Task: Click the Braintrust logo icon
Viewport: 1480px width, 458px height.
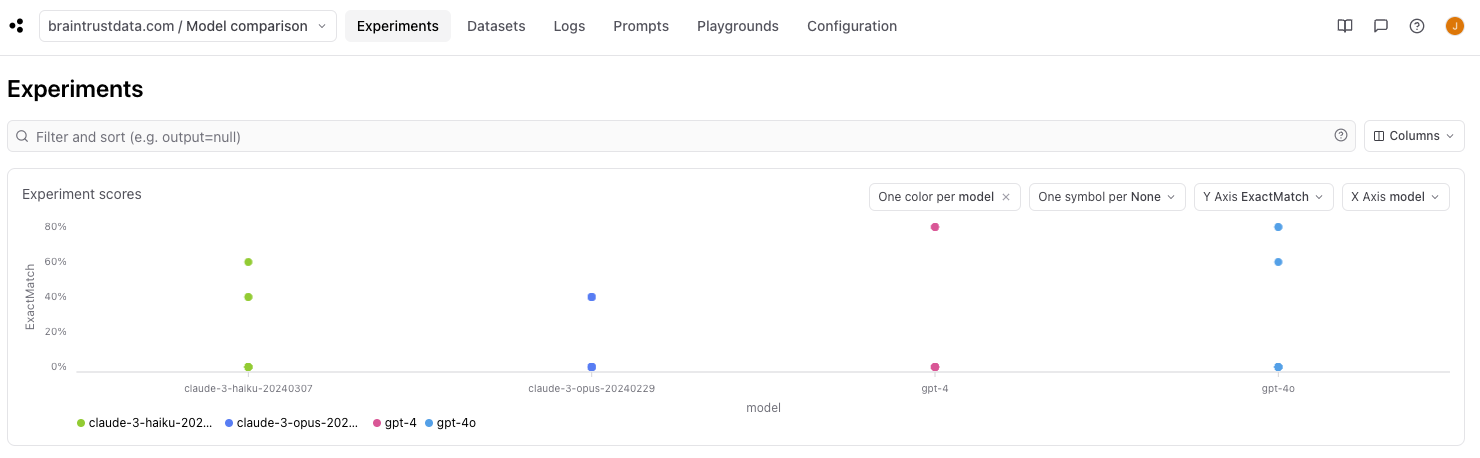Action: pos(16,26)
